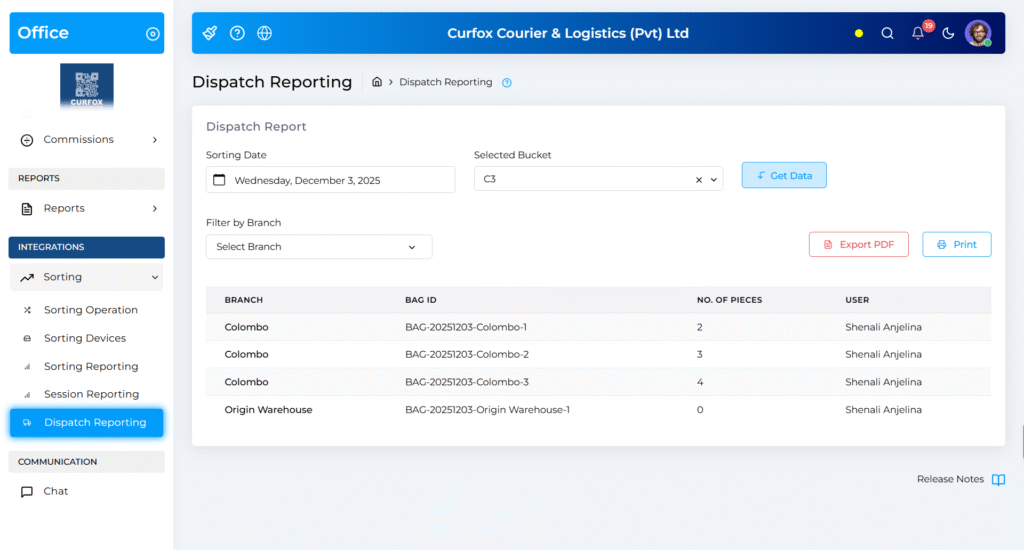Screen dimensions: 1024x550
Task: Click the Export PDF button
Action: [x=858, y=244]
